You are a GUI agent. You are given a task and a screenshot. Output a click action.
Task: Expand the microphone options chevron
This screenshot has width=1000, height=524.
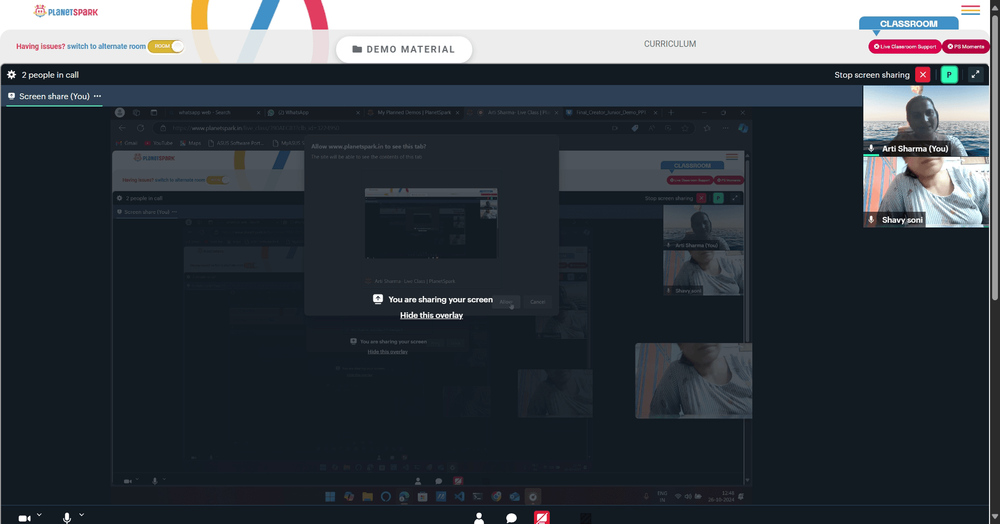[81, 514]
